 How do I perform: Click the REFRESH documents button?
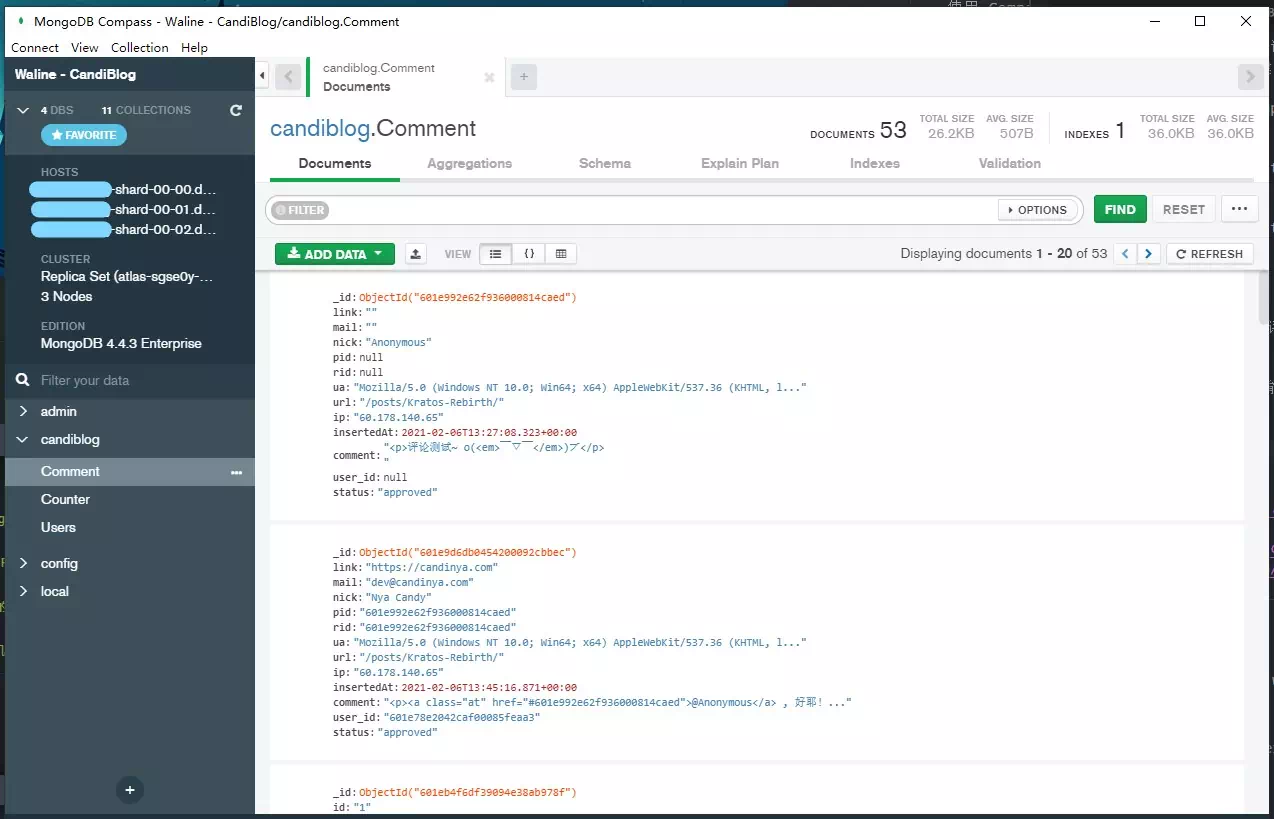click(1210, 254)
